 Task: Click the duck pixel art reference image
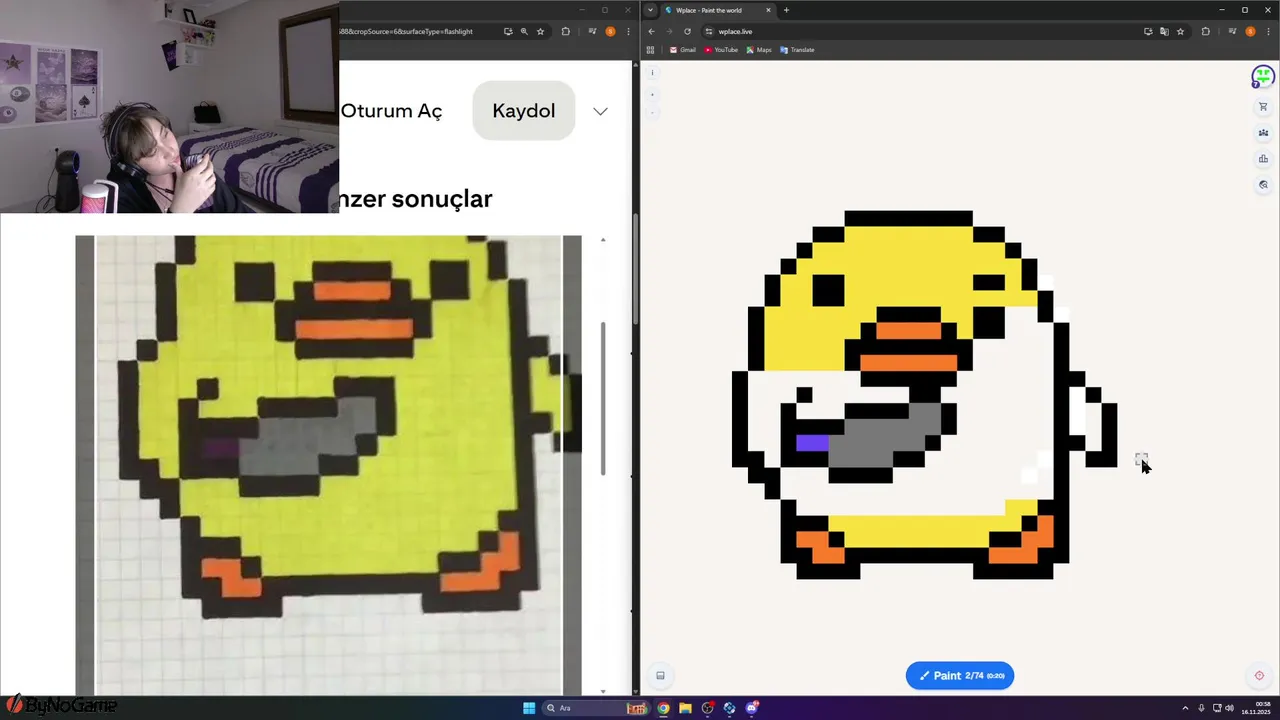pos(328,465)
